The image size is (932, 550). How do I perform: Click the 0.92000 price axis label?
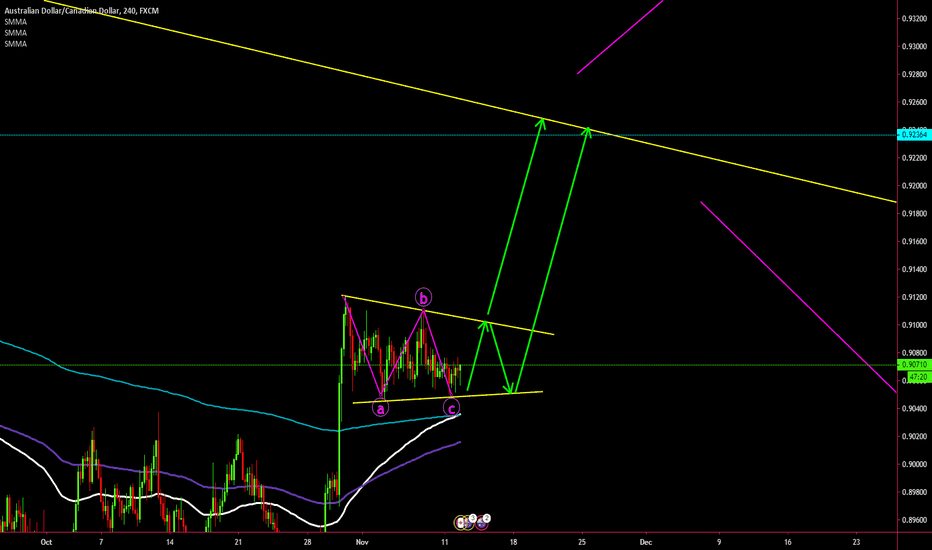[914, 186]
